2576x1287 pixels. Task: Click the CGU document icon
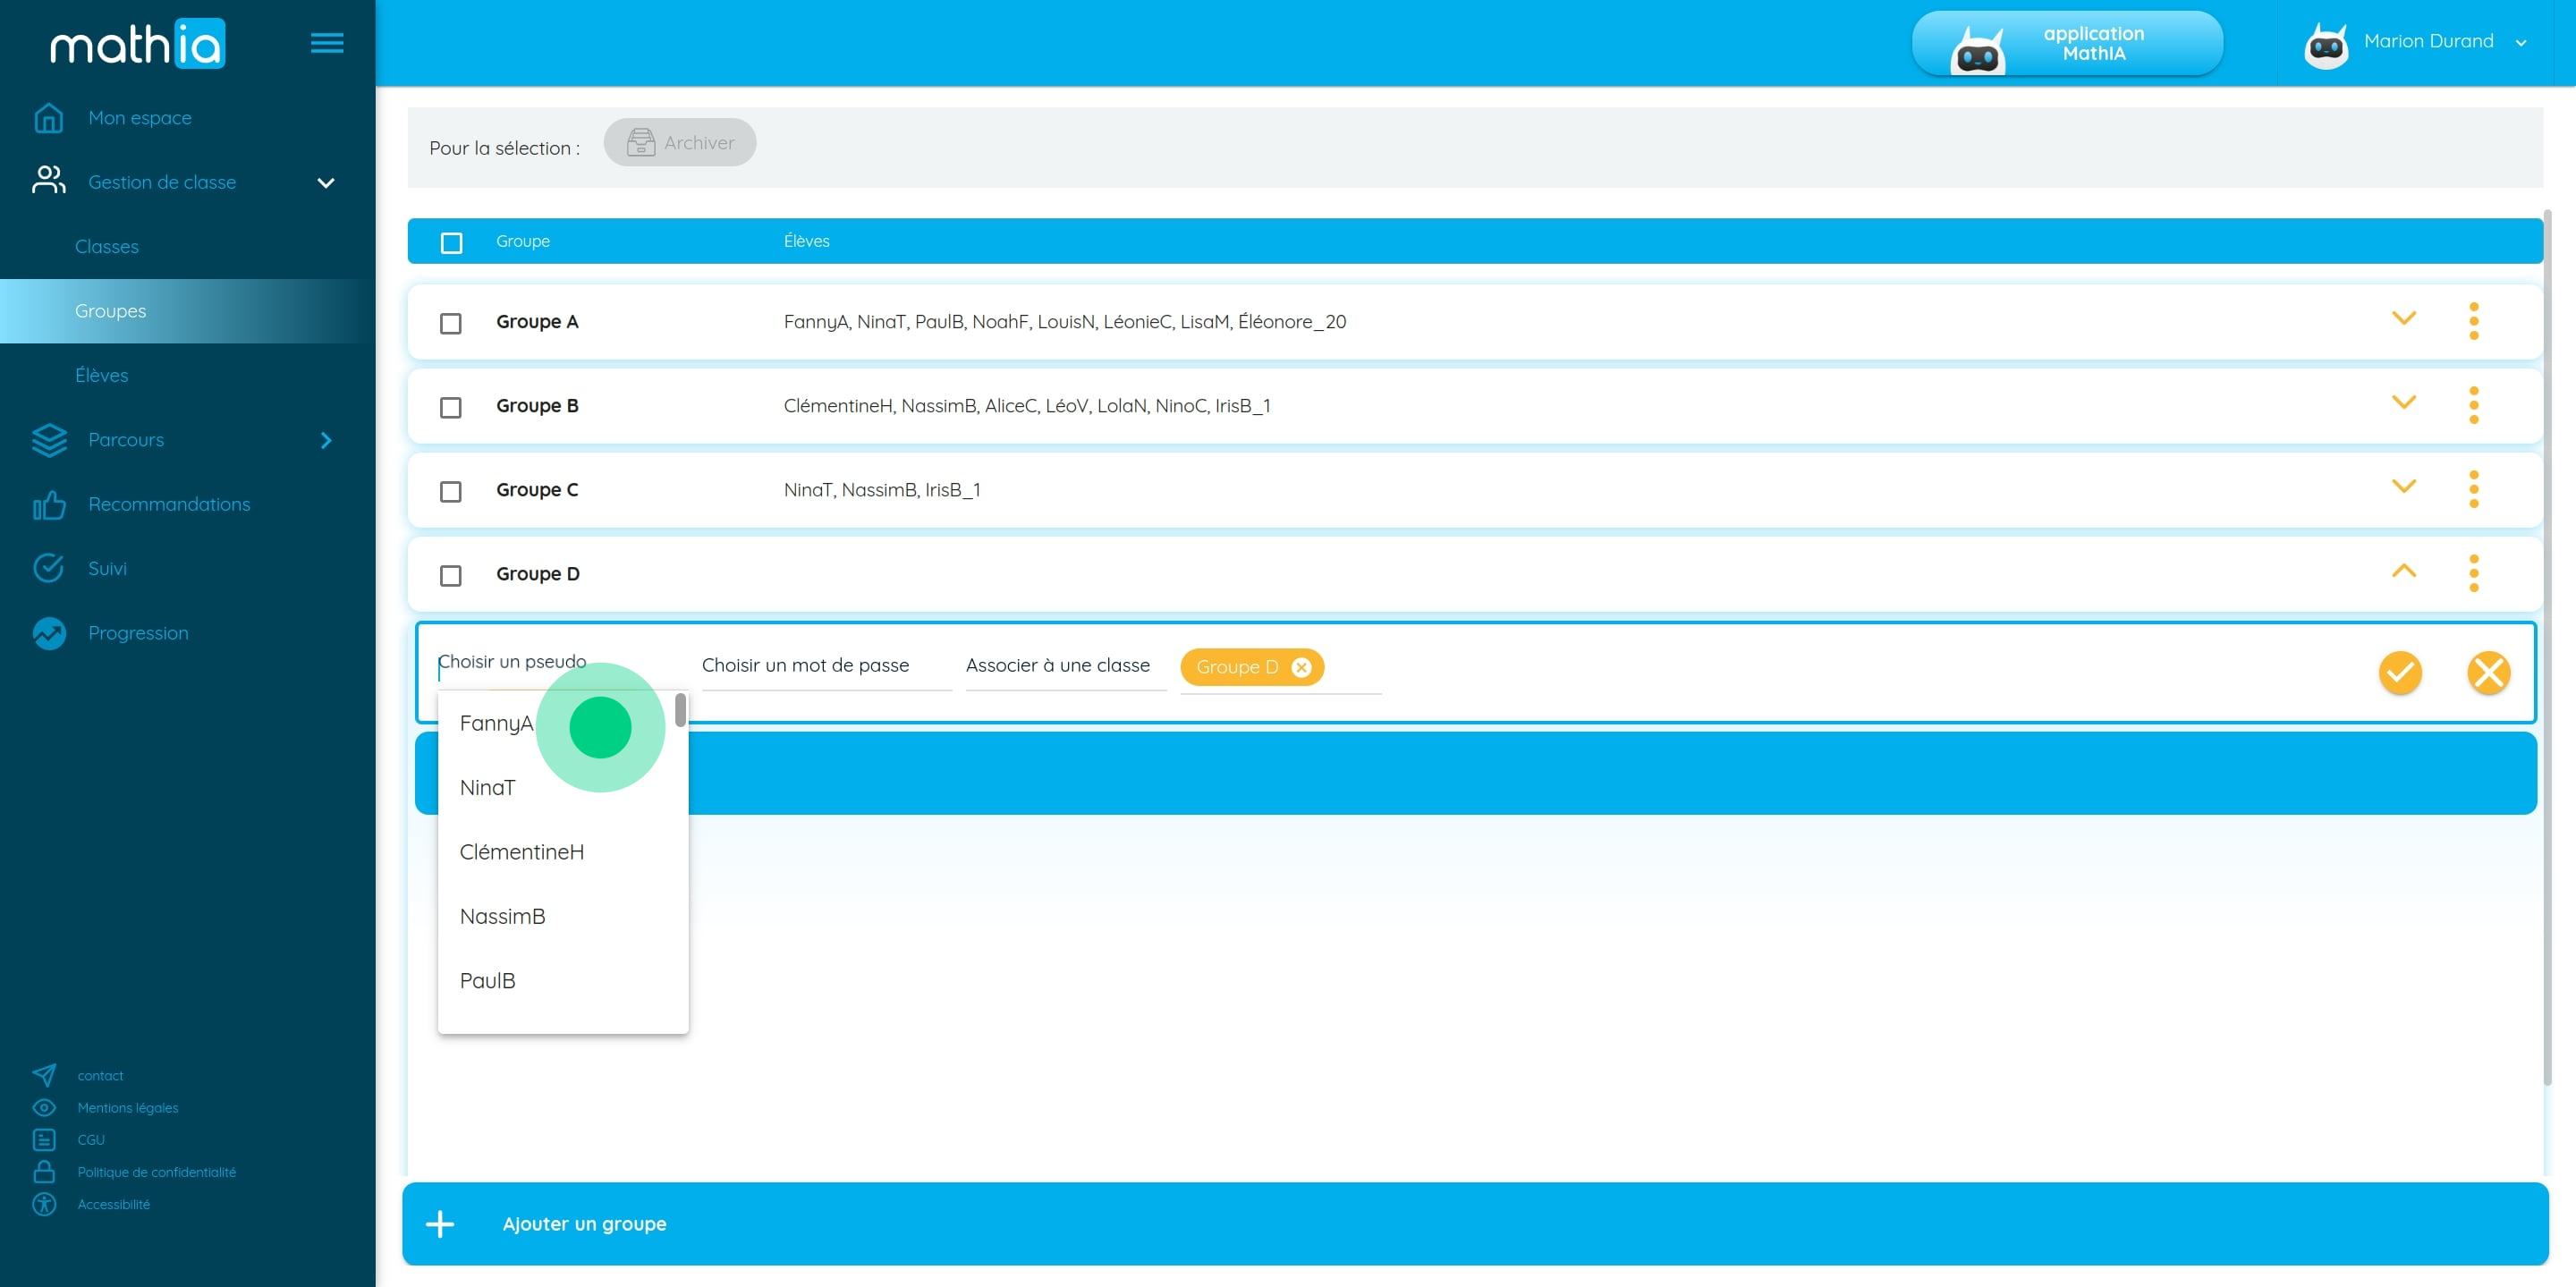44,1140
